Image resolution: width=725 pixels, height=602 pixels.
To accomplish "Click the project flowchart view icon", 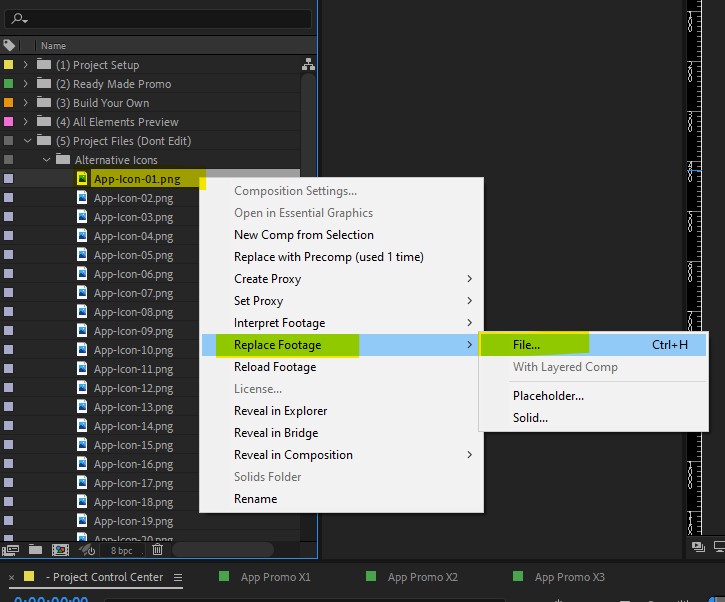I will (x=308, y=65).
